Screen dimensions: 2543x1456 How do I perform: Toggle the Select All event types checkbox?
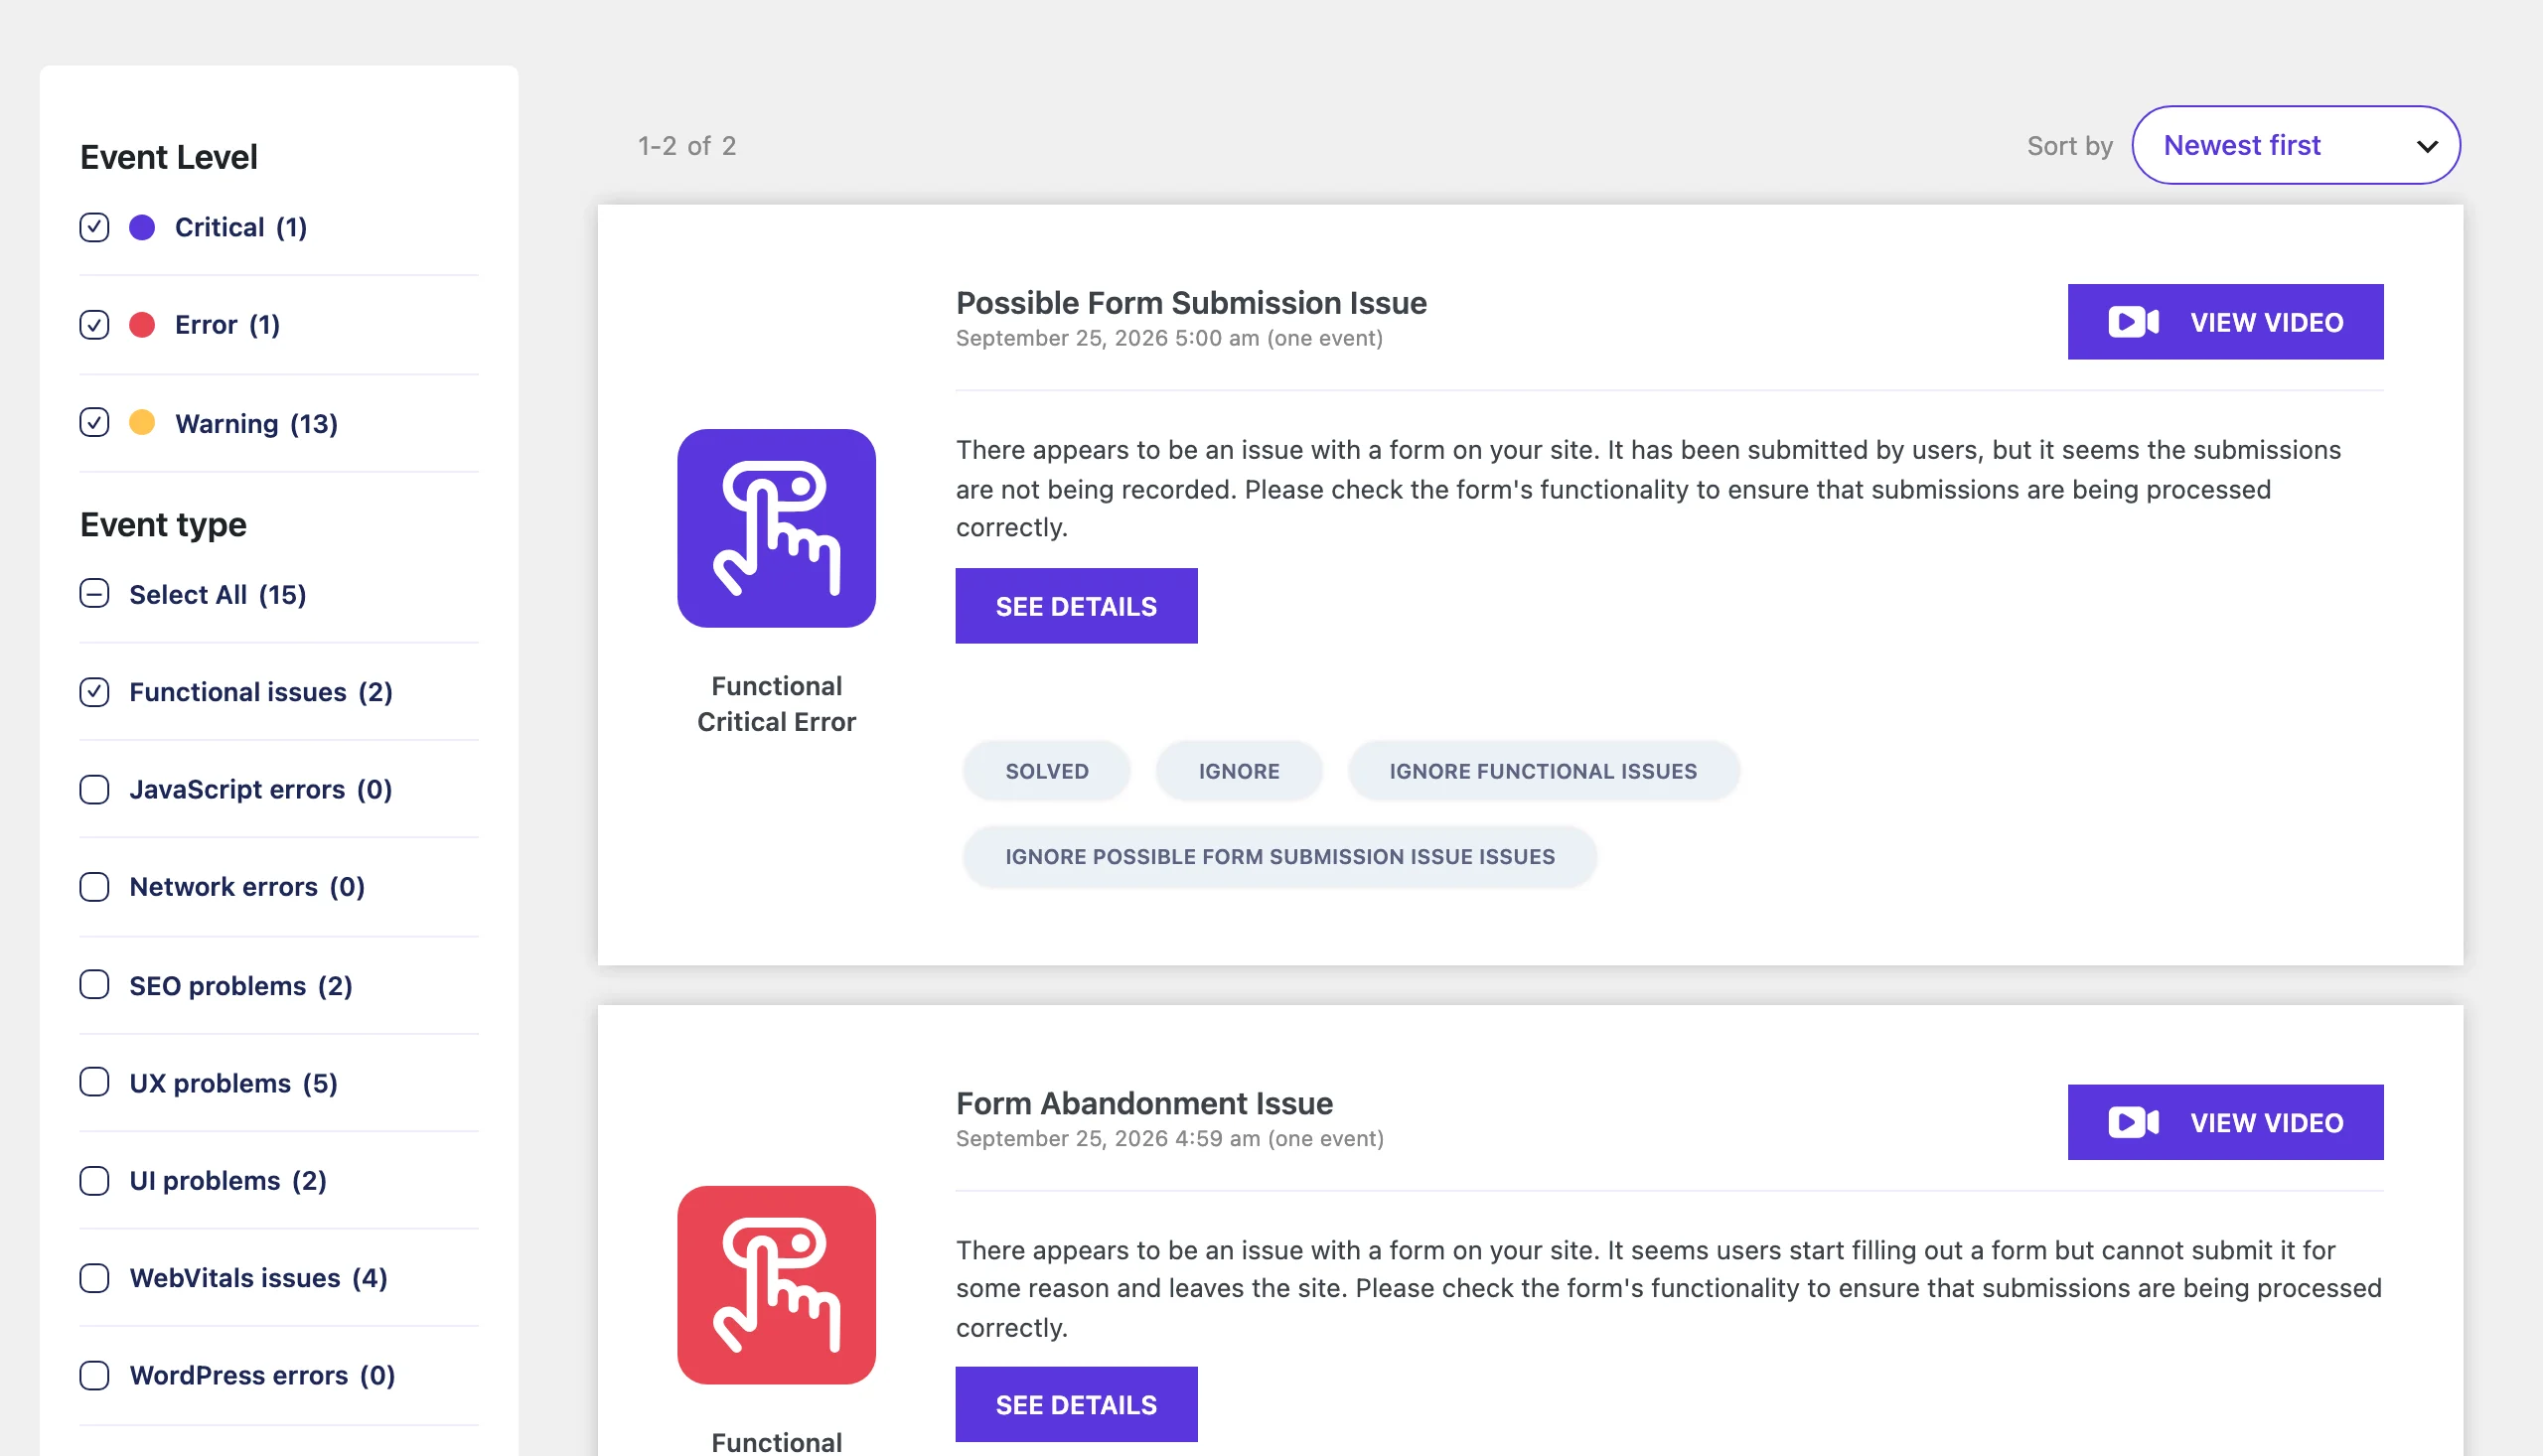94,594
